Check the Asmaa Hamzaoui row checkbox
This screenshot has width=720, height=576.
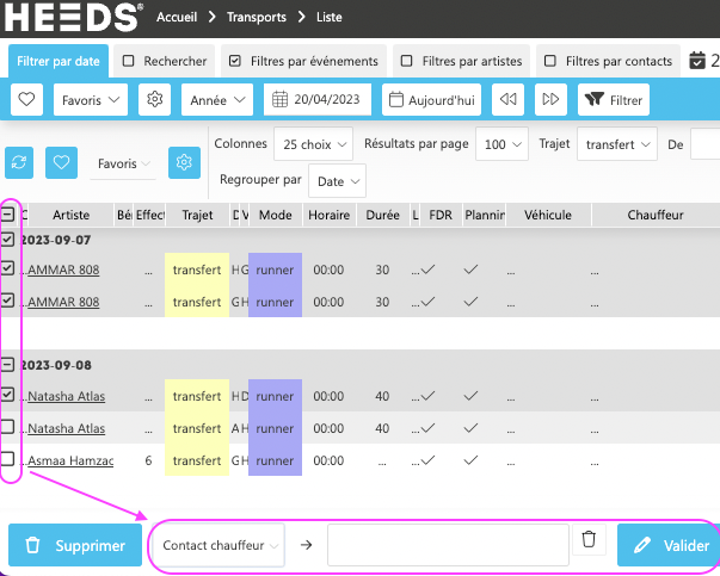click(x=8, y=458)
